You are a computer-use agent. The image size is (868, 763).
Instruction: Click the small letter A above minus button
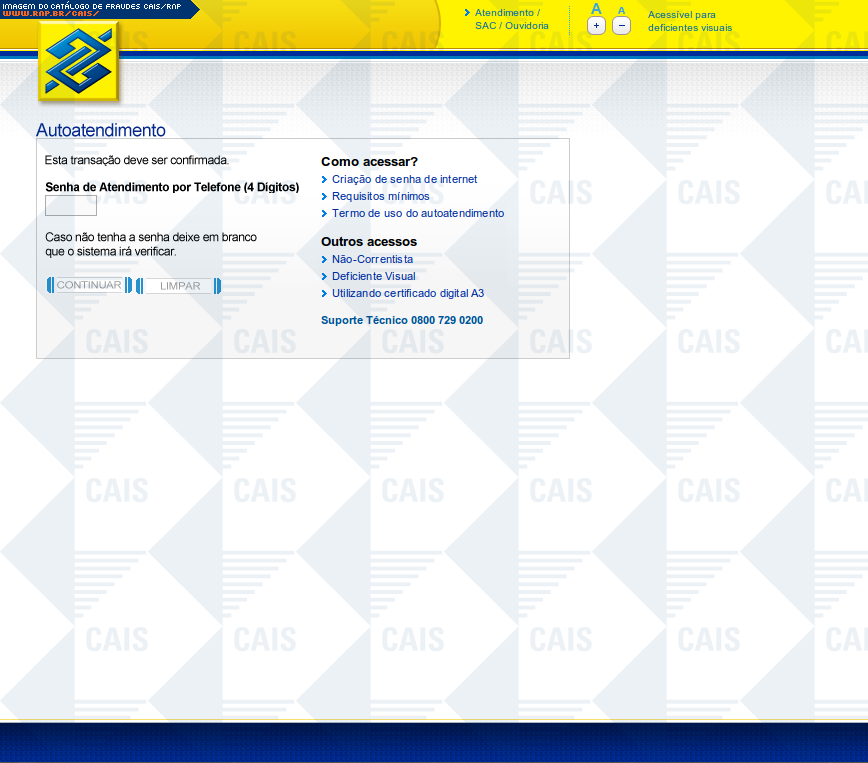[x=621, y=10]
